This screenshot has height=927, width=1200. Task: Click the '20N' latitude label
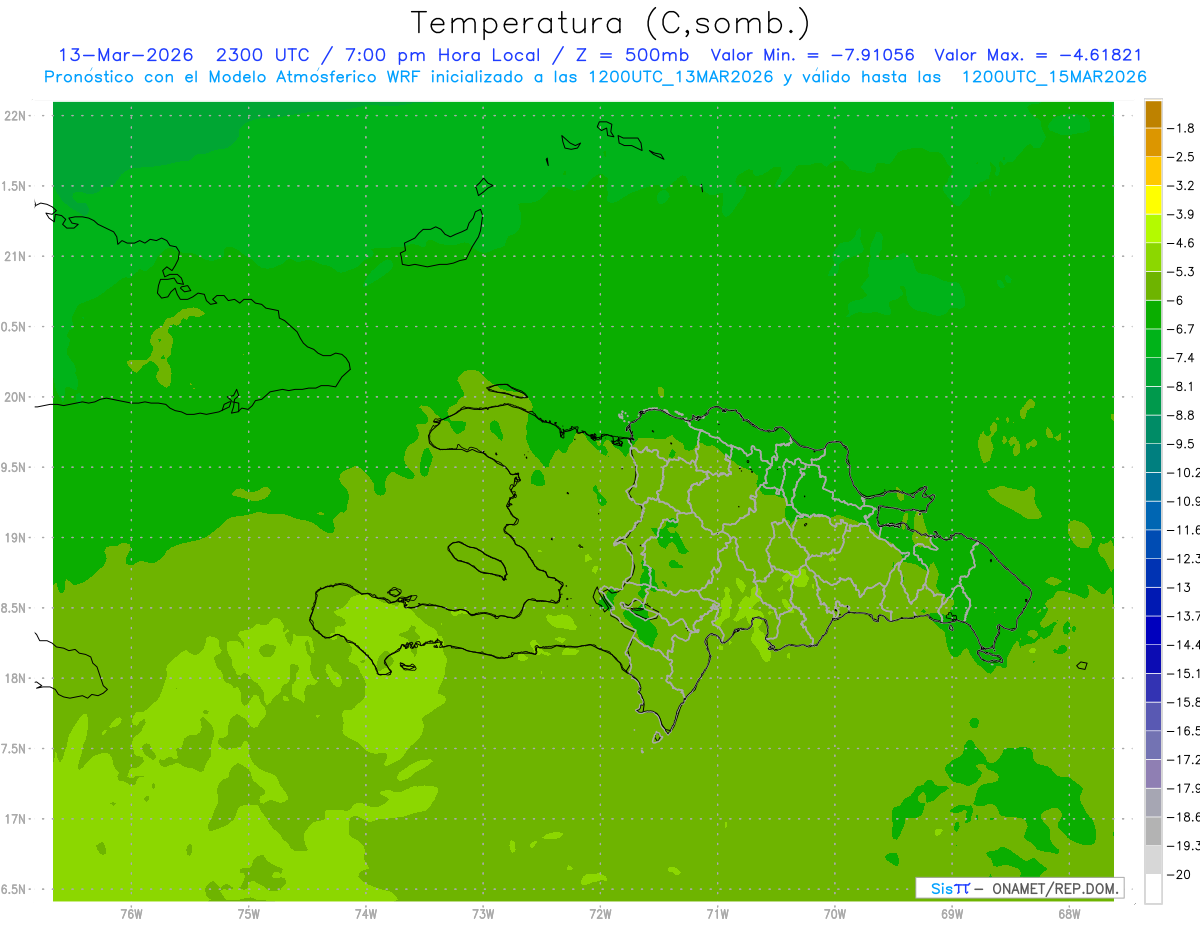pos(15,397)
